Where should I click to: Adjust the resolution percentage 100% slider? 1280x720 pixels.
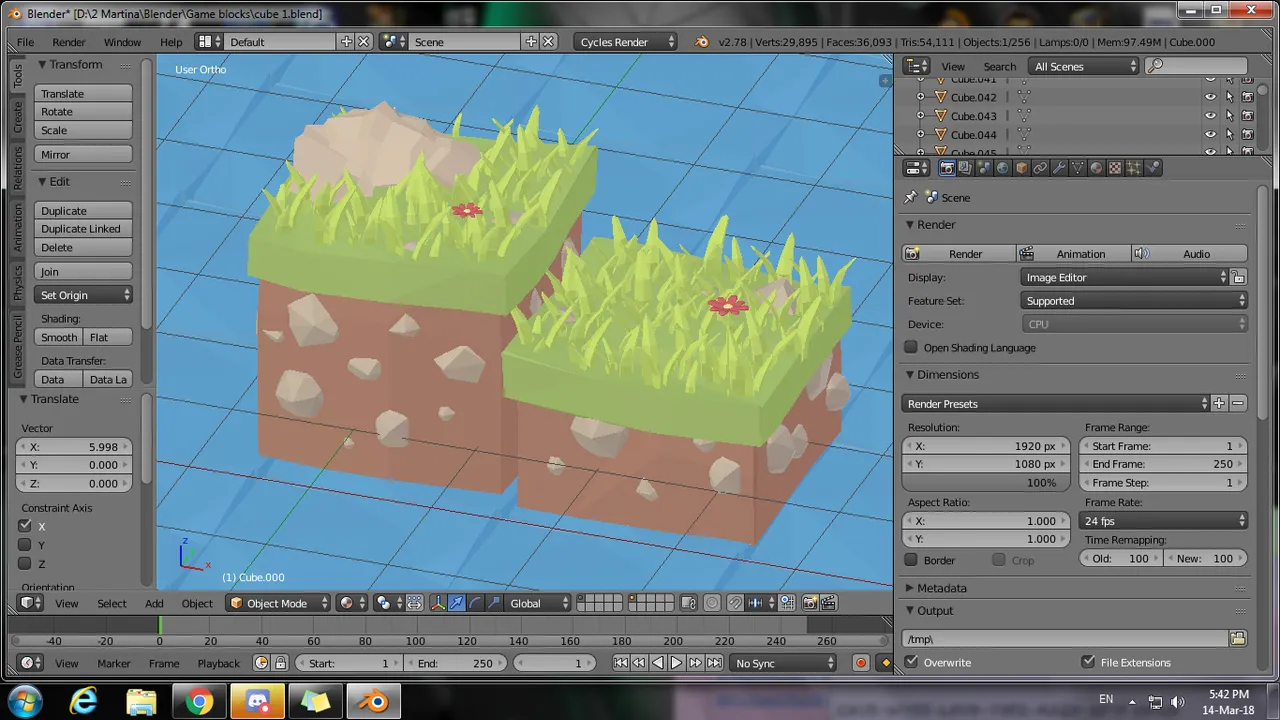coord(986,482)
